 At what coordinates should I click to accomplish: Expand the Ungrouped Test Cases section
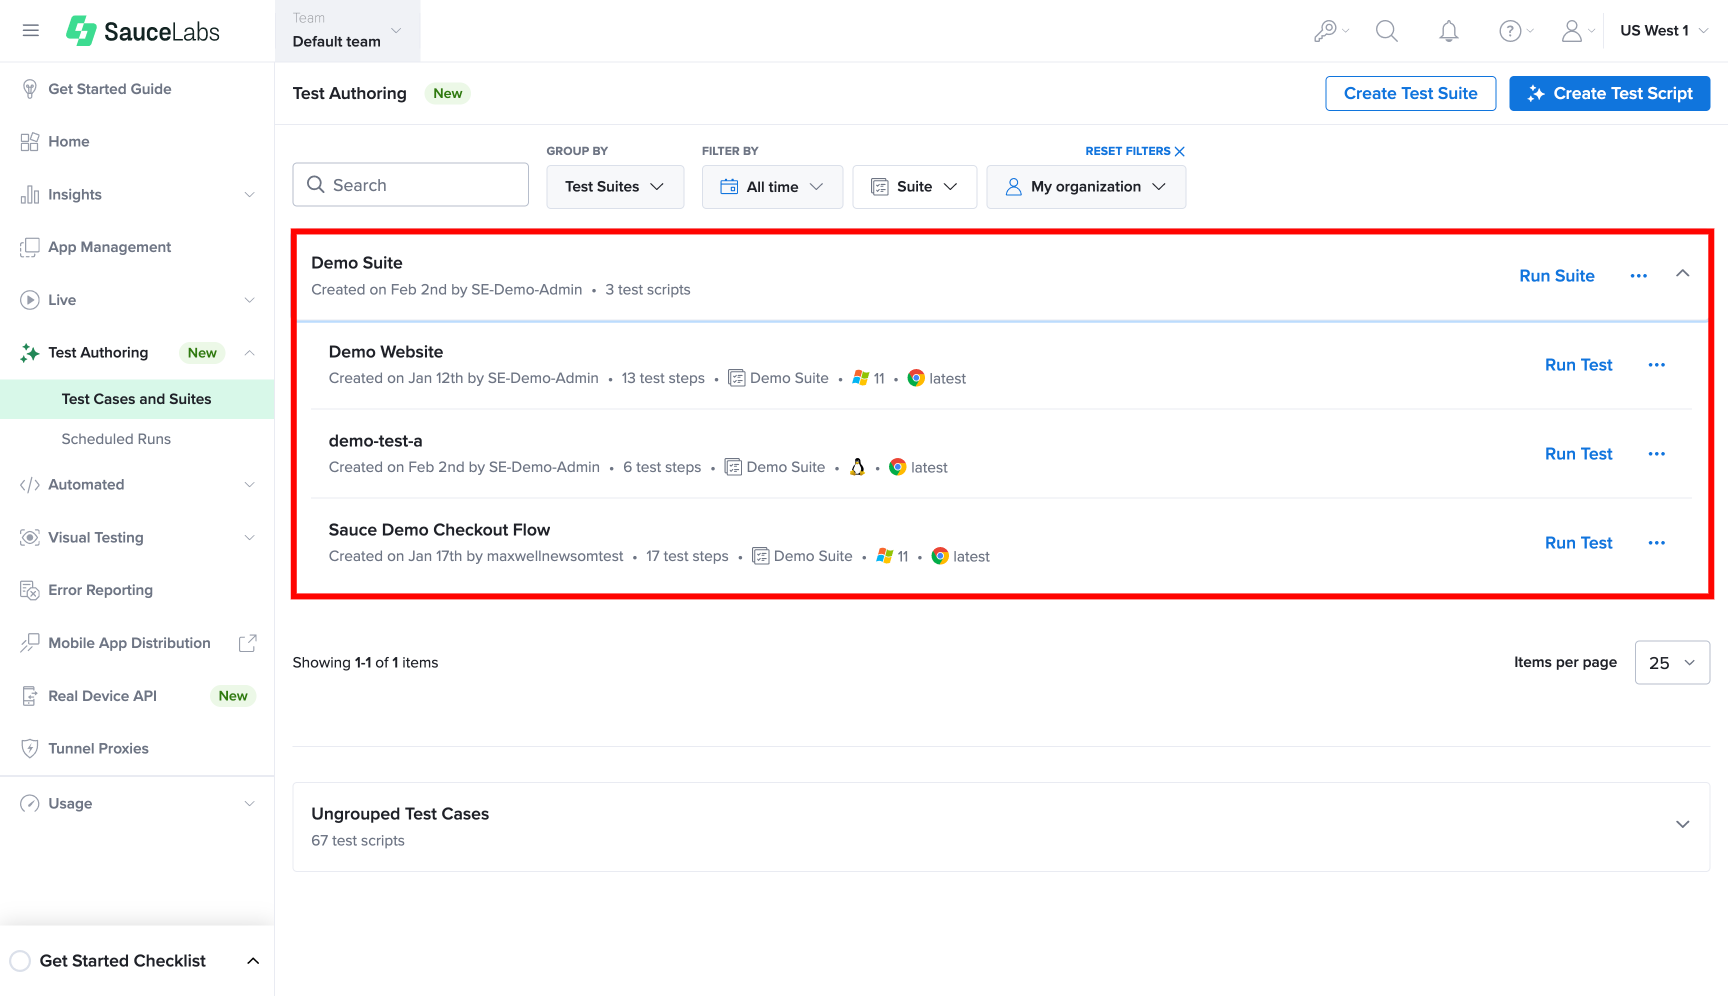(x=1683, y=825)
